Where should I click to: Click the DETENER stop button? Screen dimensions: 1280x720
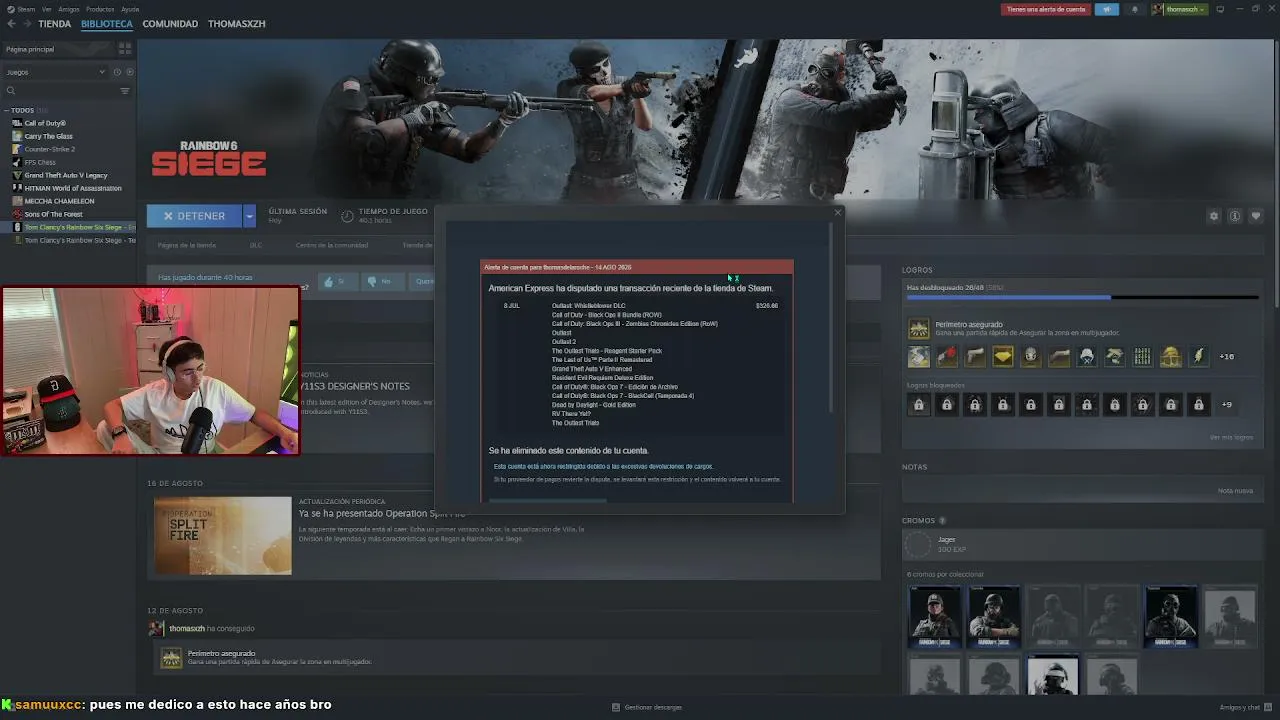pyautogui.click(x=194, y=216)
